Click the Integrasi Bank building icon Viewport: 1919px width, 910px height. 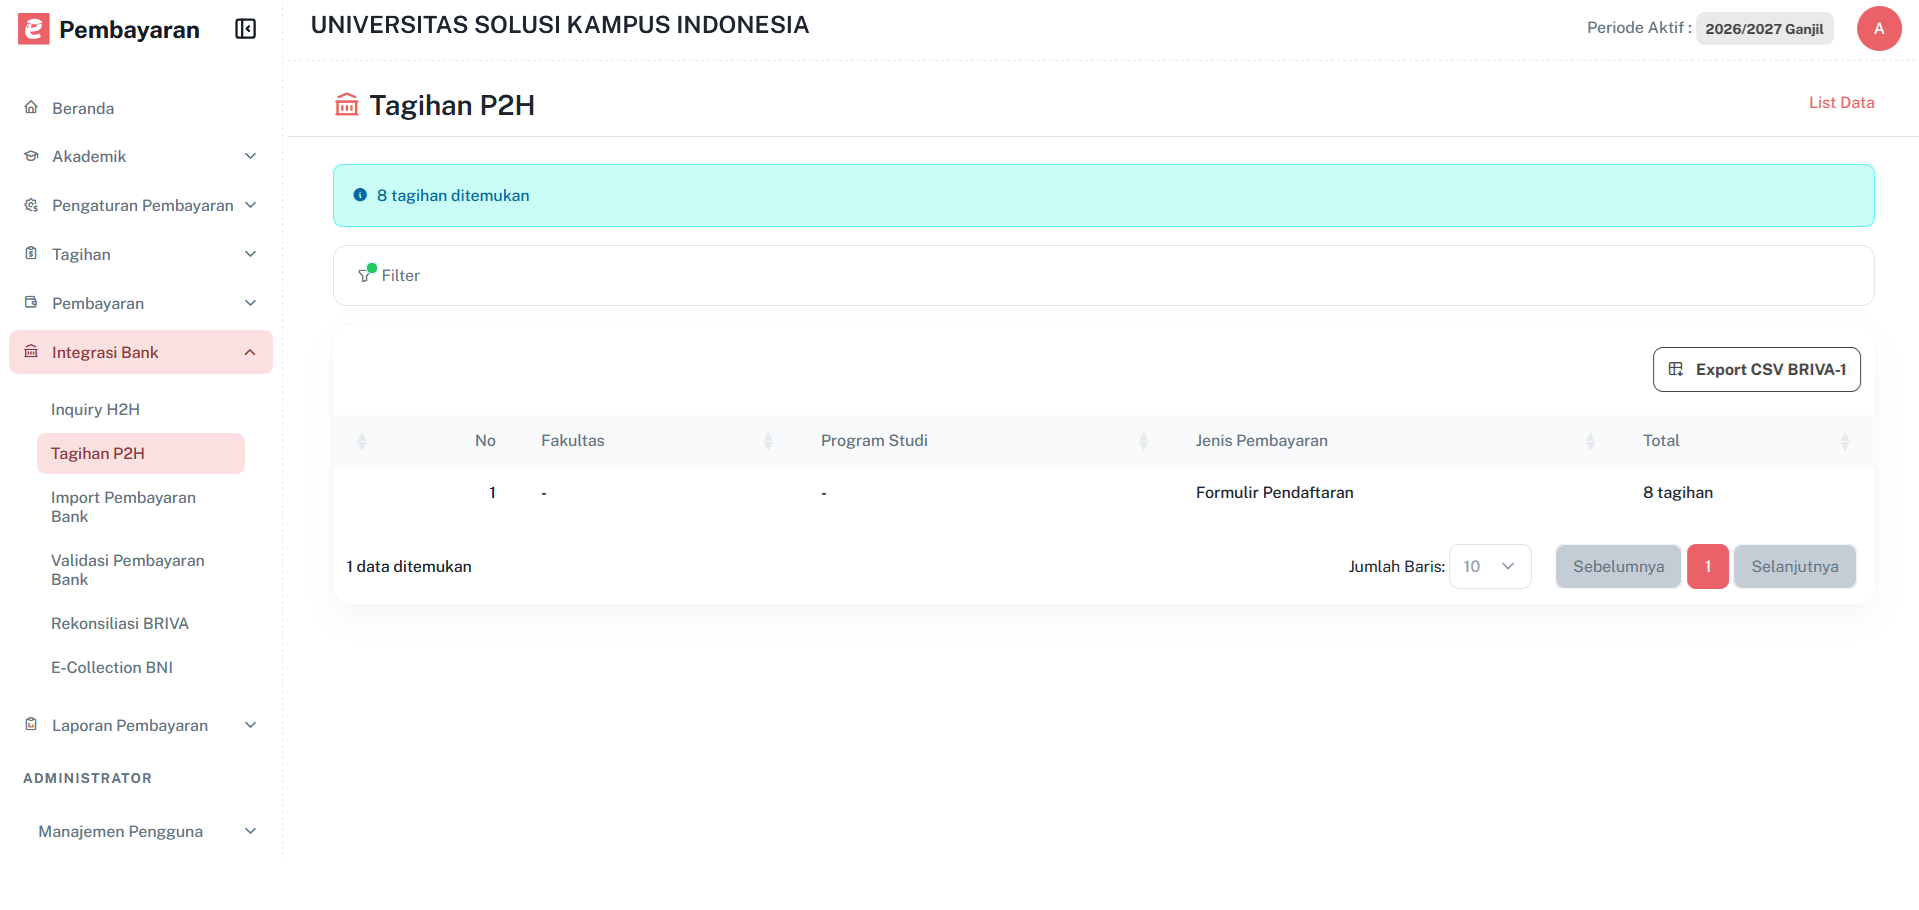click(31, 351)
